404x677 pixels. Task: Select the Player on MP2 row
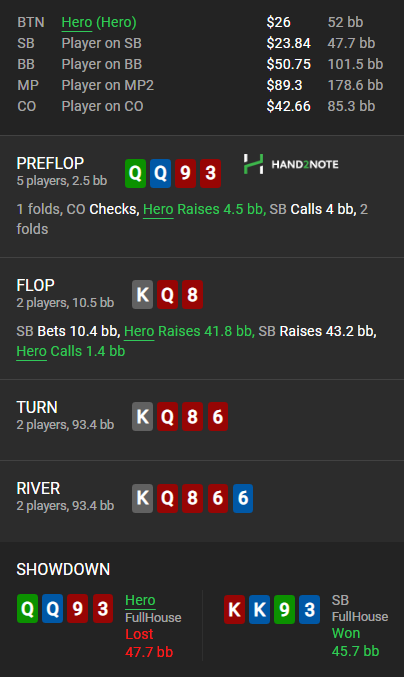pyautogui.click(x=200, y=85)
